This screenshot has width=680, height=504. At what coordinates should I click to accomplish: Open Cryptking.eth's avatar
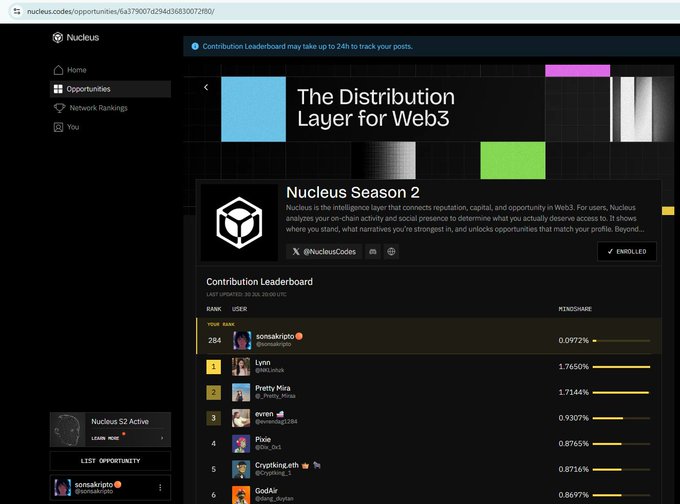tap(241, 469)
